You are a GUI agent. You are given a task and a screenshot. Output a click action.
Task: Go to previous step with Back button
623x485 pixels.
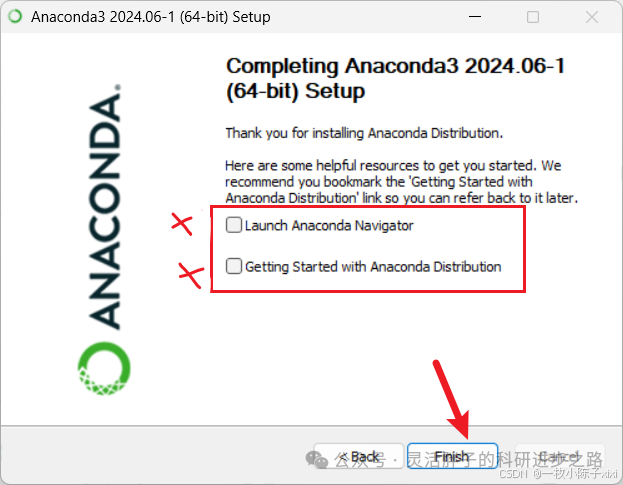point(359,456)
